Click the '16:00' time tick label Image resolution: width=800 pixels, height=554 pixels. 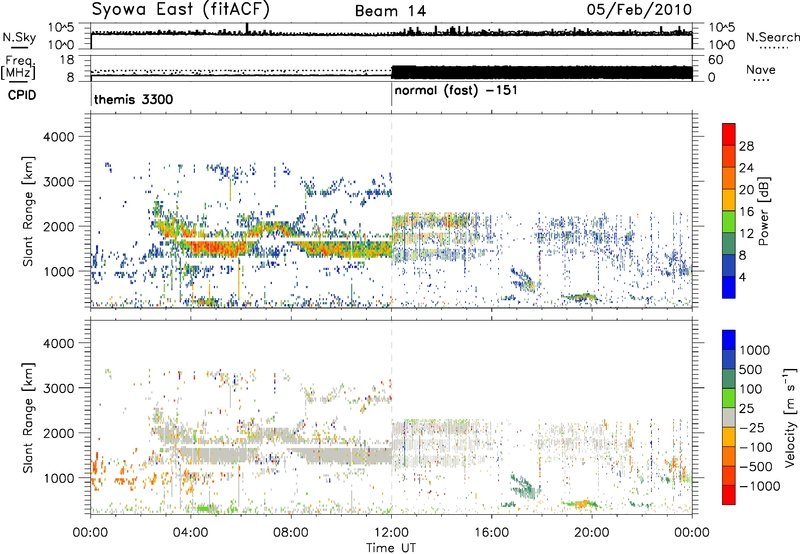click(x=491, y=533)
